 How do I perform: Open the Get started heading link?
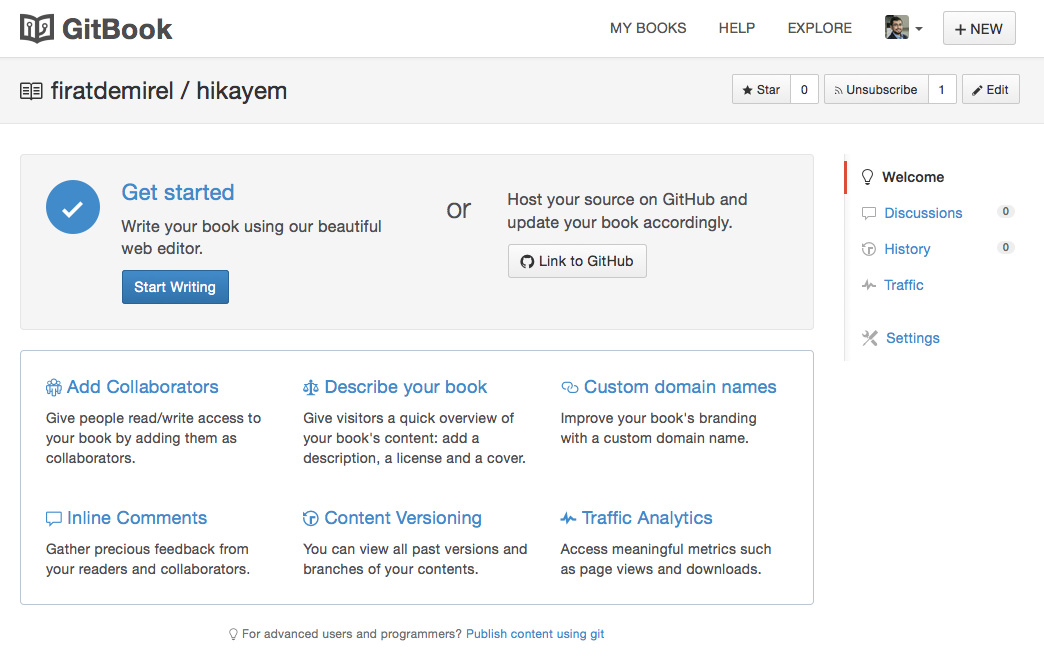(178, 192)
